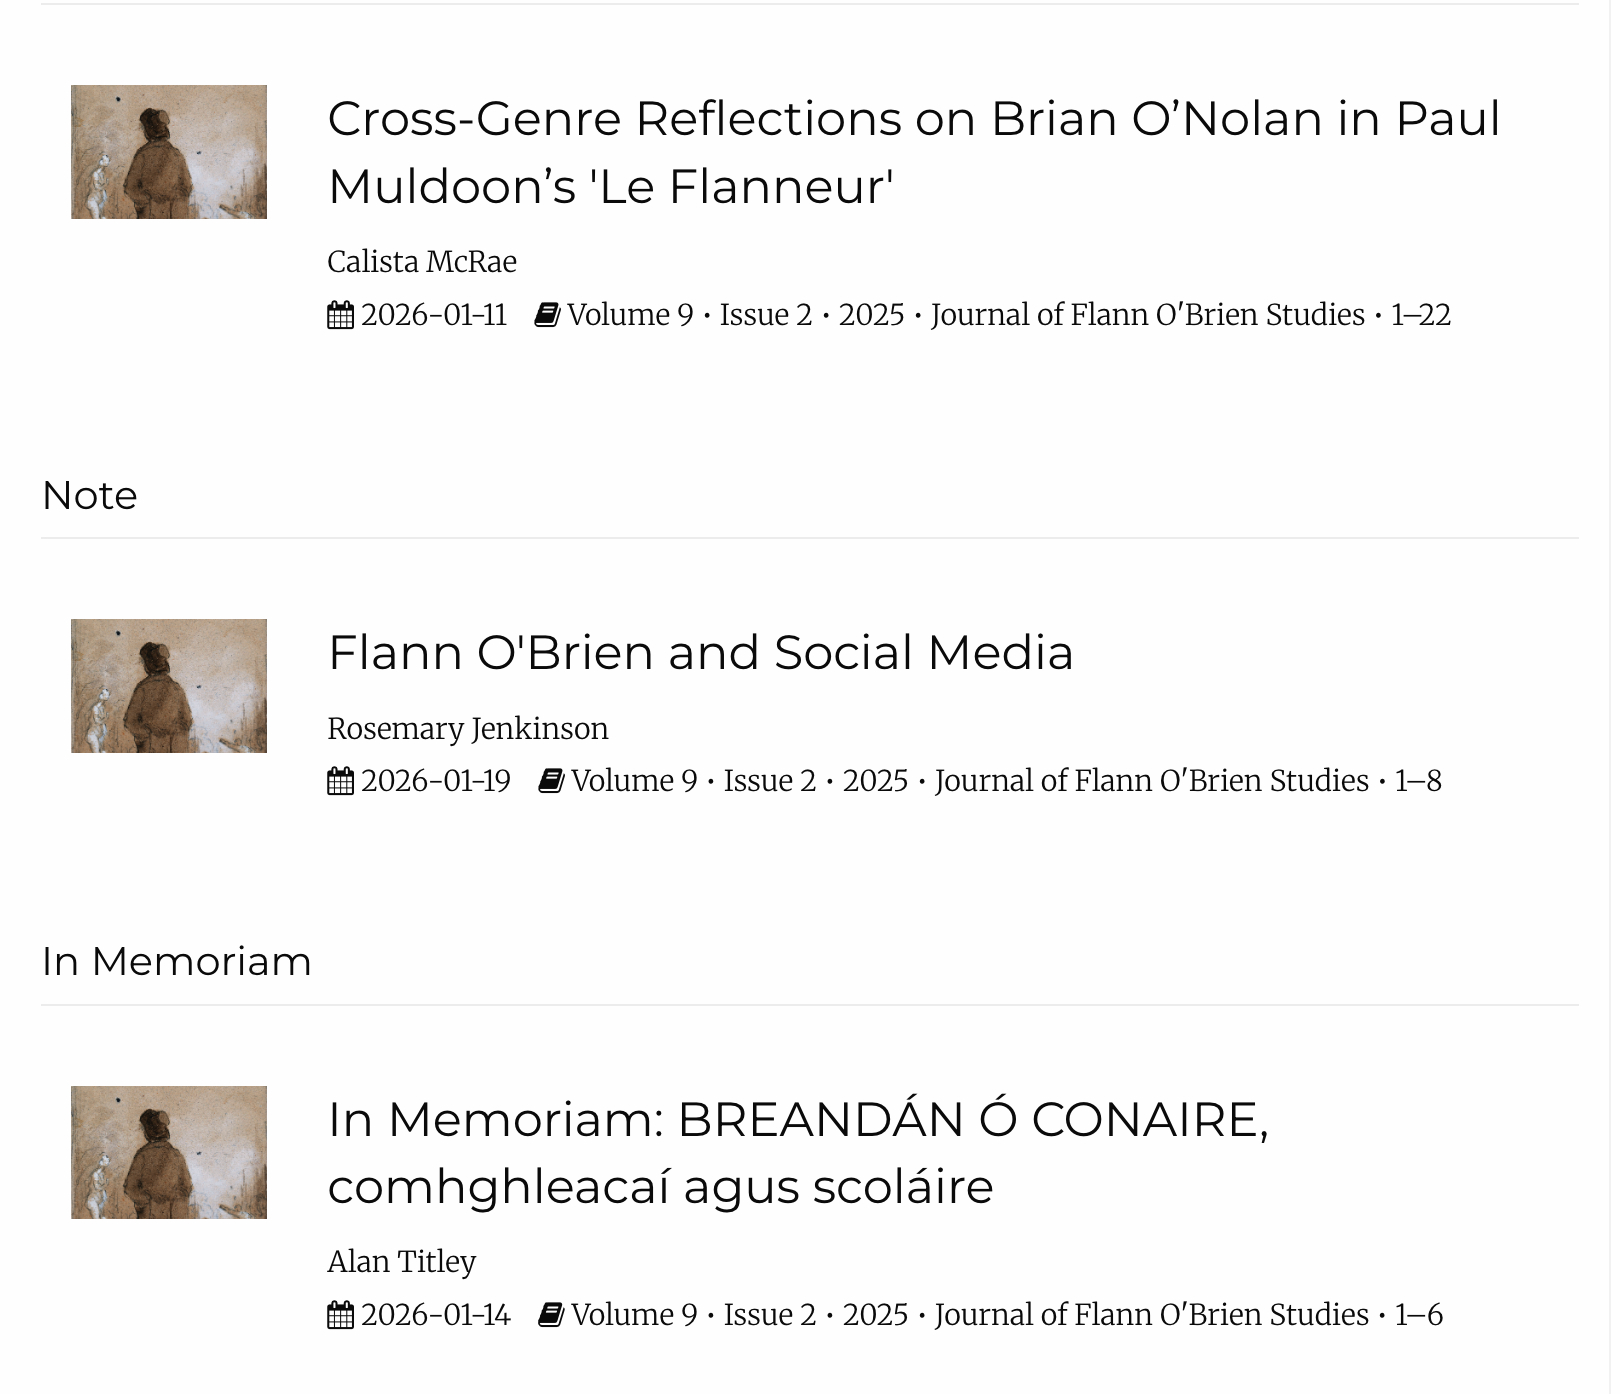Open the thumbnail for the Cross-Genre Reflections article

tap(169, 152)
